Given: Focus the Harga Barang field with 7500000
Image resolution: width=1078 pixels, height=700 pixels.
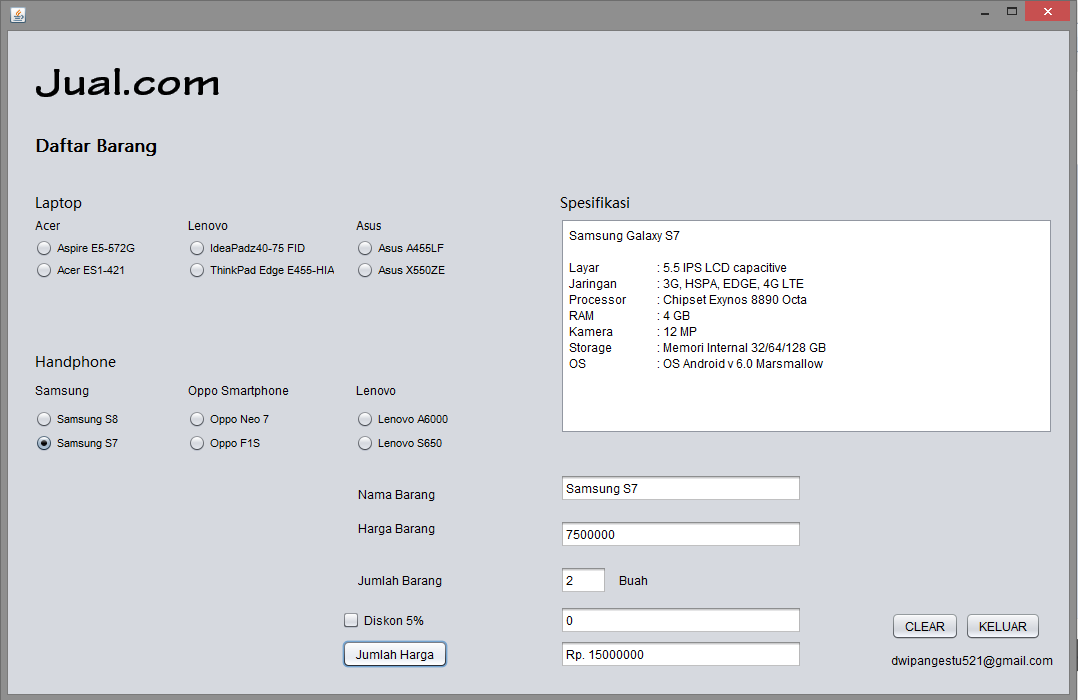Looking at the screenshot, I should tap(681, 534).
